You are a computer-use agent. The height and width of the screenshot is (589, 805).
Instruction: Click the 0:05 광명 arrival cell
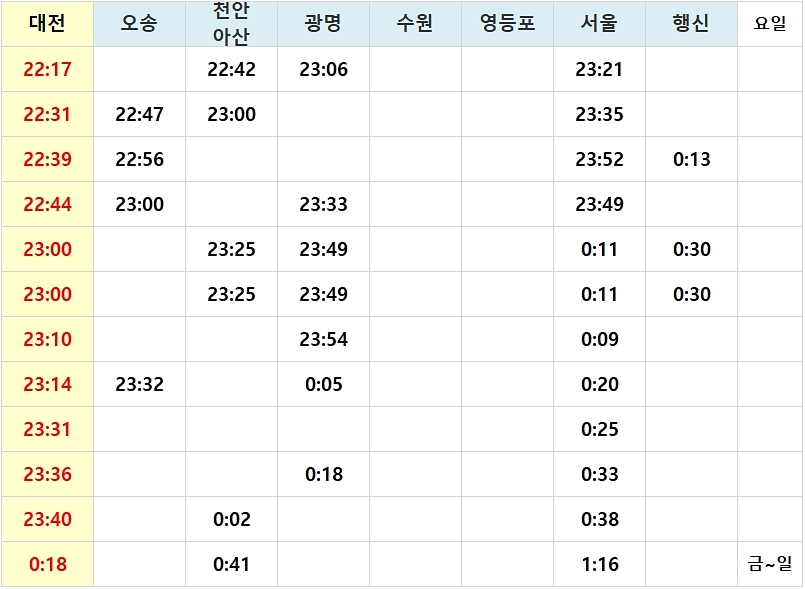click(x=323, y=385)
